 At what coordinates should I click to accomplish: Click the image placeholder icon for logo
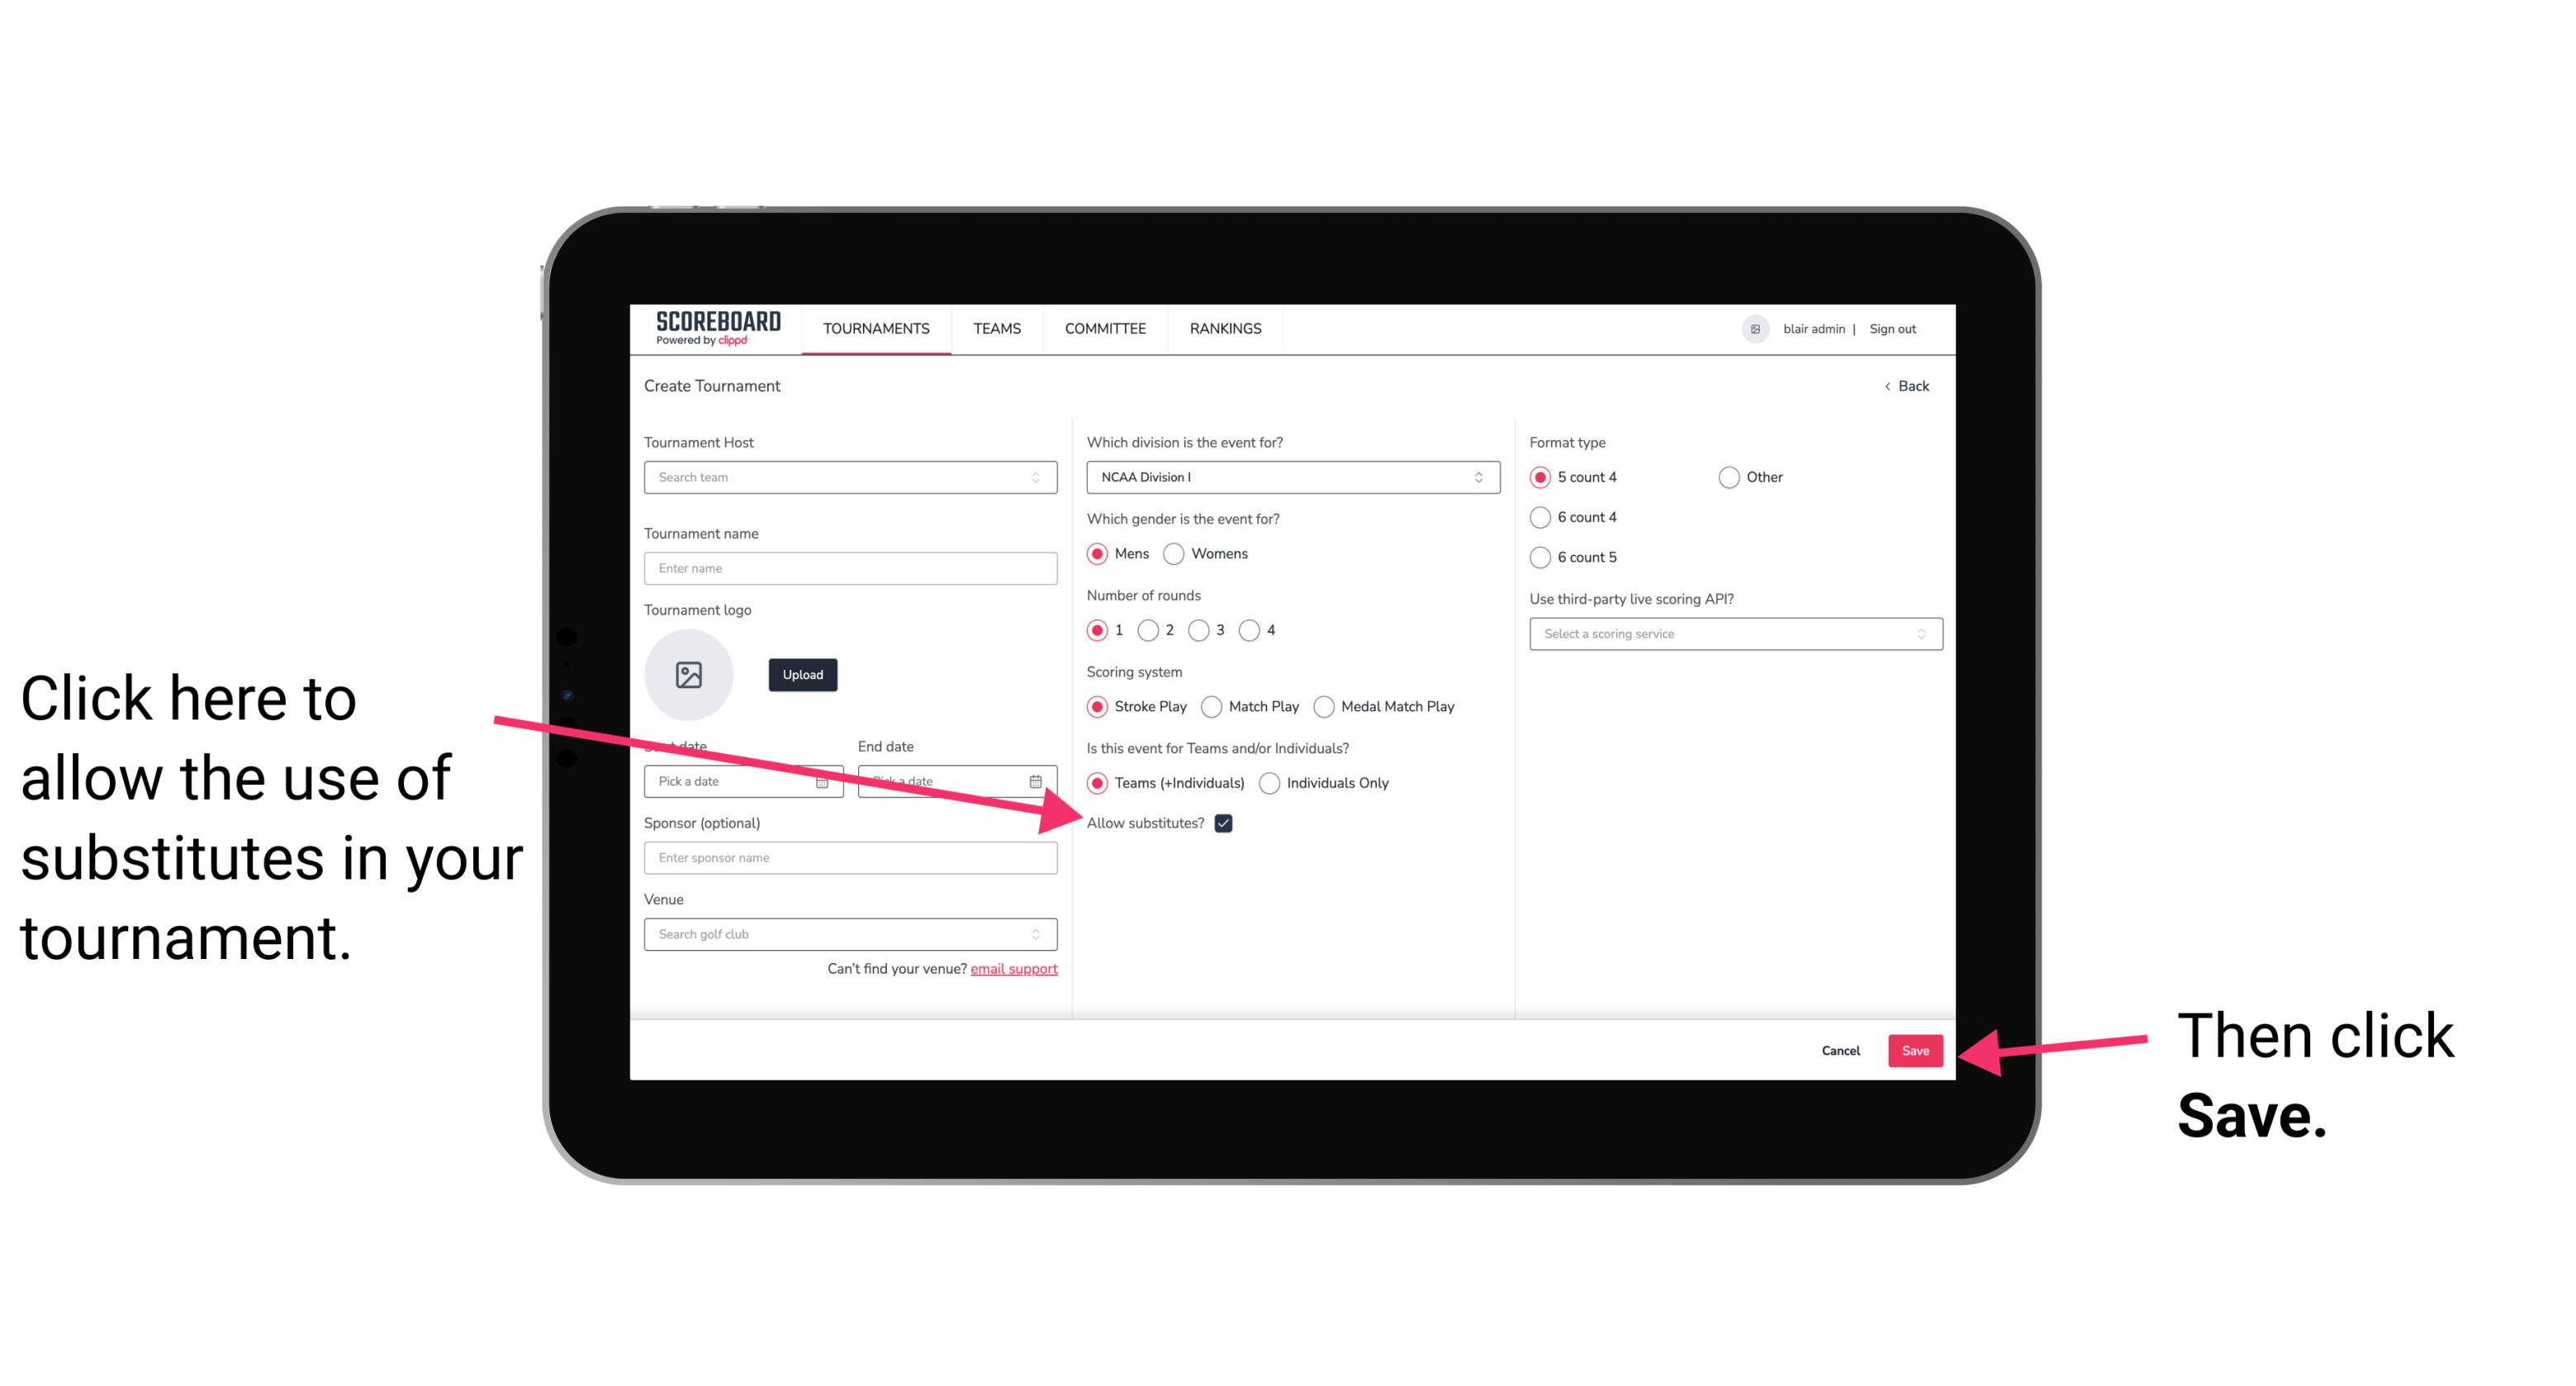(x=689, y=674)
